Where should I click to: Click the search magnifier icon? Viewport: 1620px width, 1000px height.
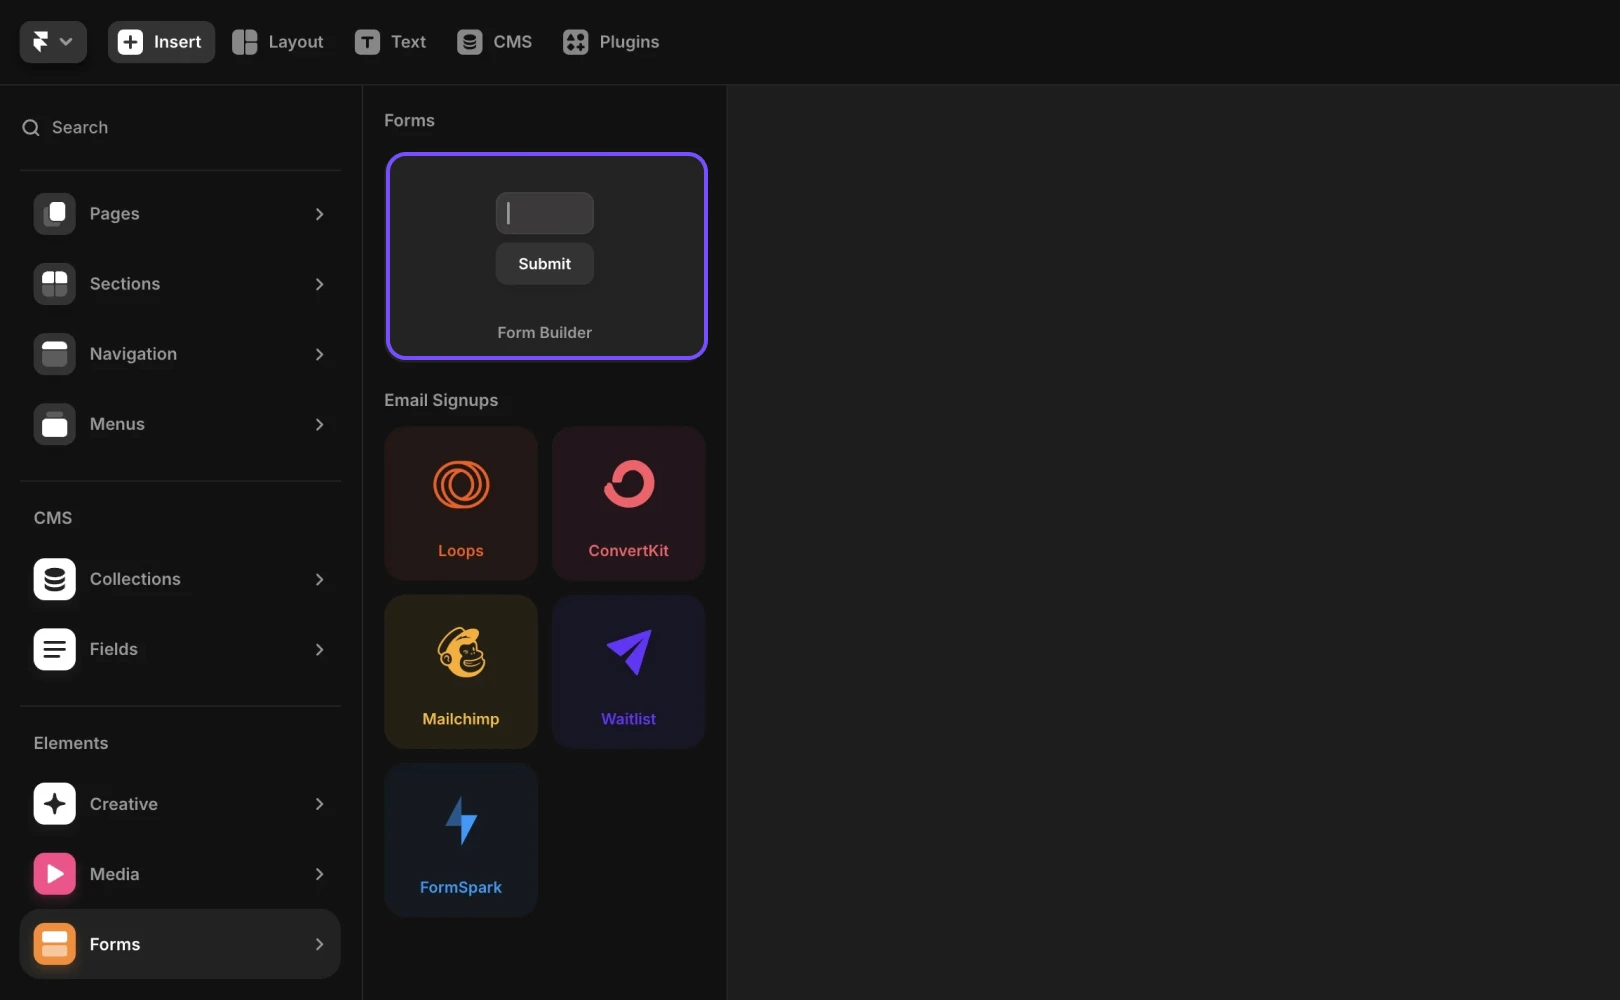tap(31, 128)
